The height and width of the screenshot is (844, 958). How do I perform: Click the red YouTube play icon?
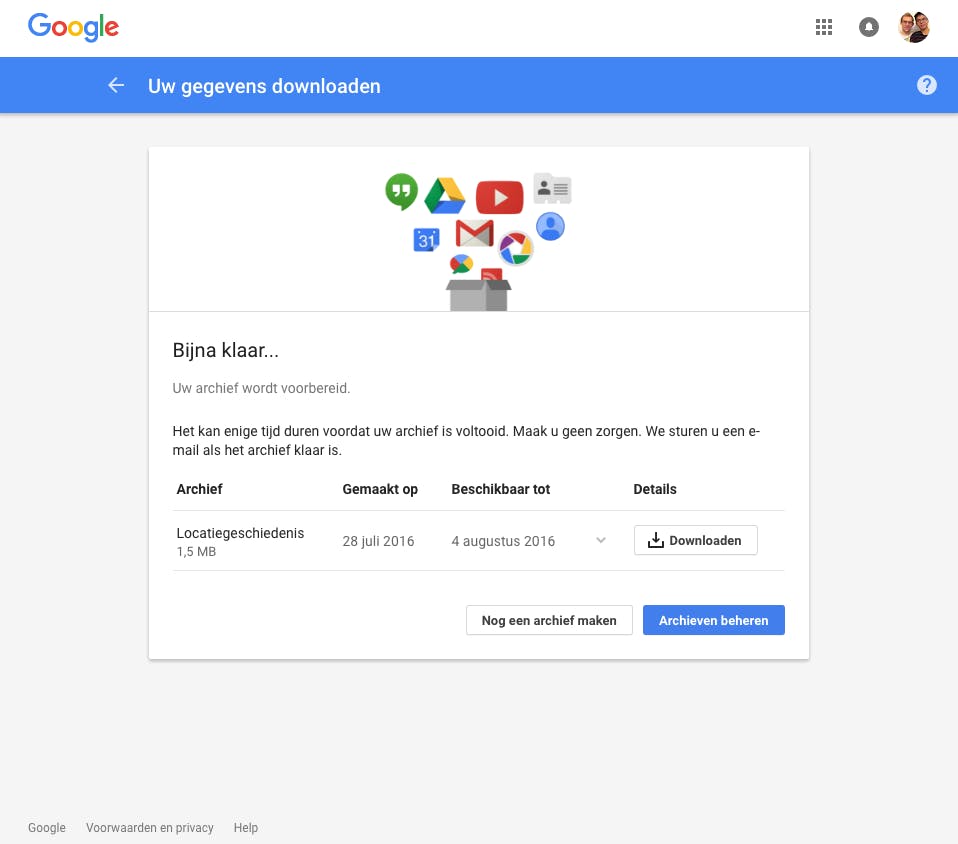point(500,197)
